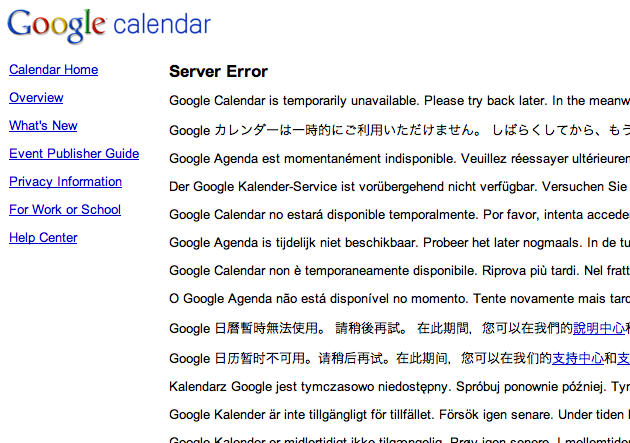This screenshot has width=630, height=443.
Task: Open the Calendar Home link
Action: 53,70
